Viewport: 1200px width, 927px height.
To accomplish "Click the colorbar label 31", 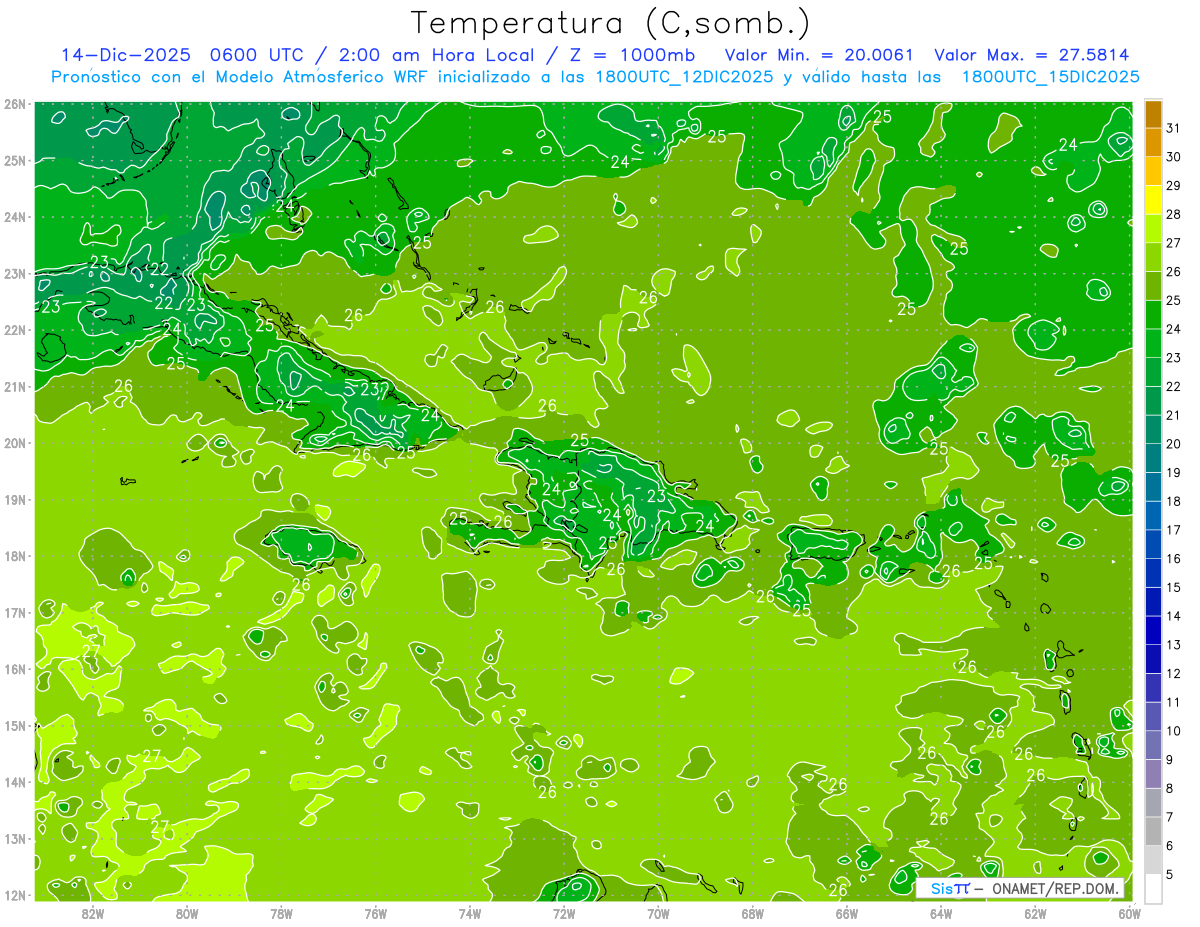I will [x=1174, y=128].
